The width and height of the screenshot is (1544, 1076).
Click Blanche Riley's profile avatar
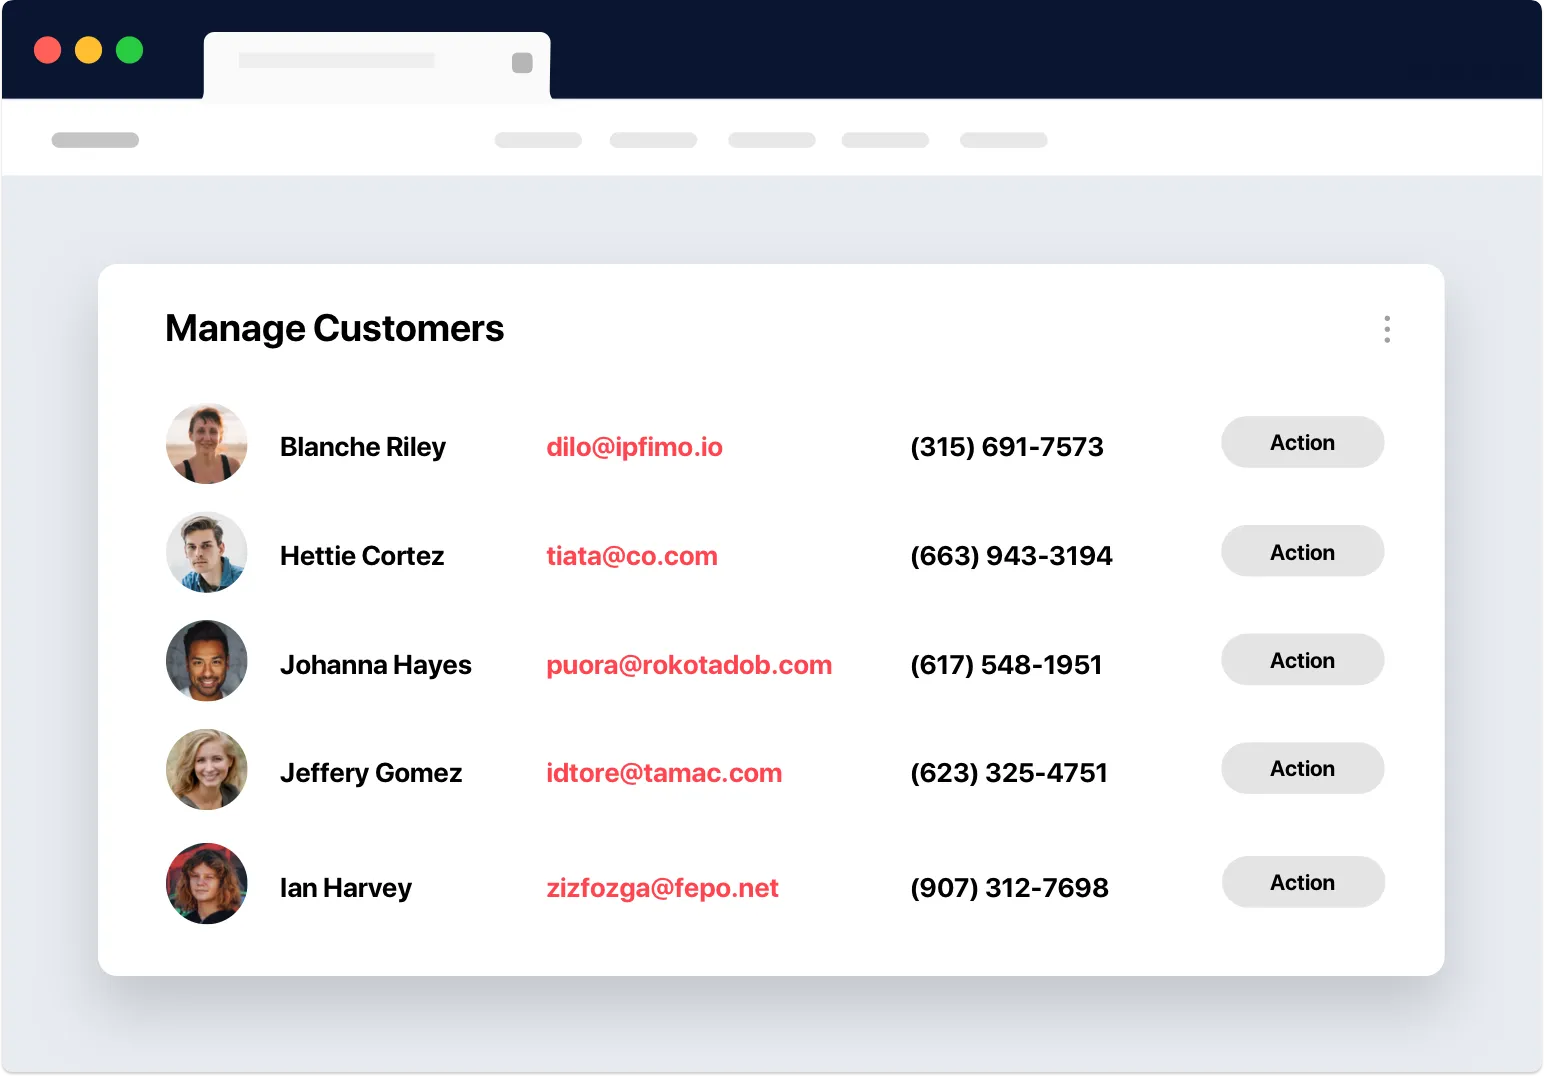tap(206, 444)
